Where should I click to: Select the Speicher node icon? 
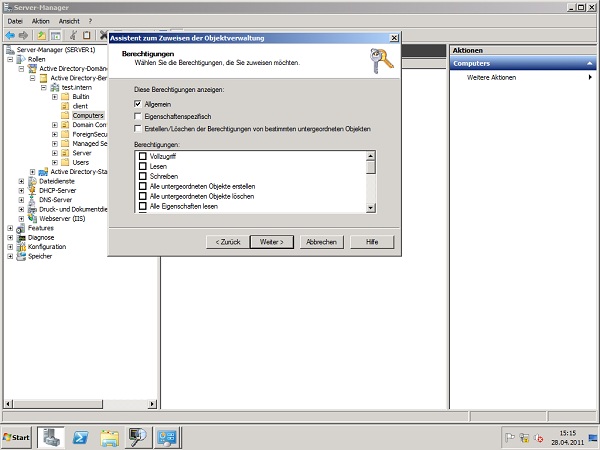click(x=21, y=256)
